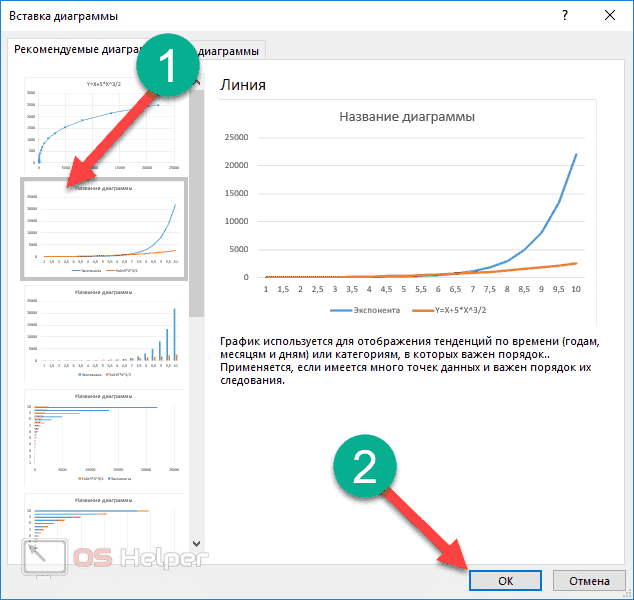Open the help question mark icon
This screenshot has height=600, width=634.
click(565, 16)
